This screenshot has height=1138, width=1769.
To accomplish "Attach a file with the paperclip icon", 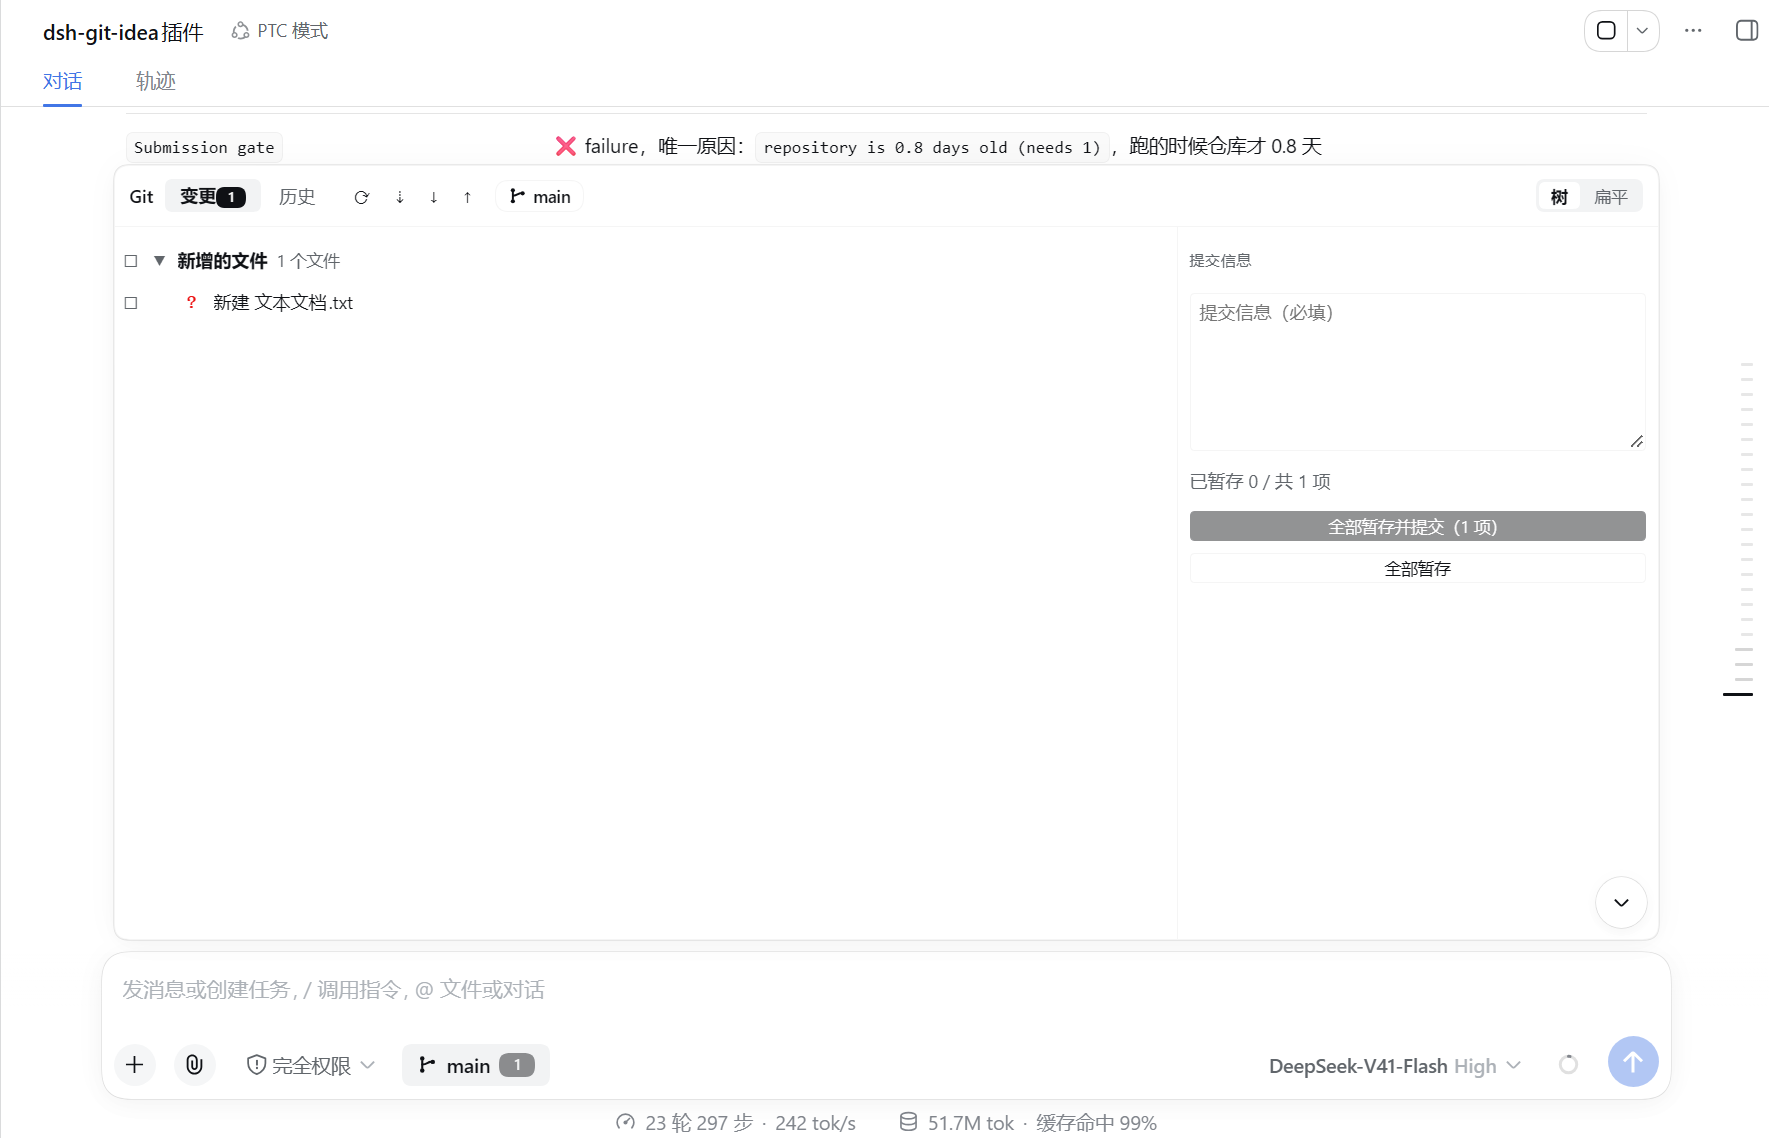I will [x=195, y=1065].
